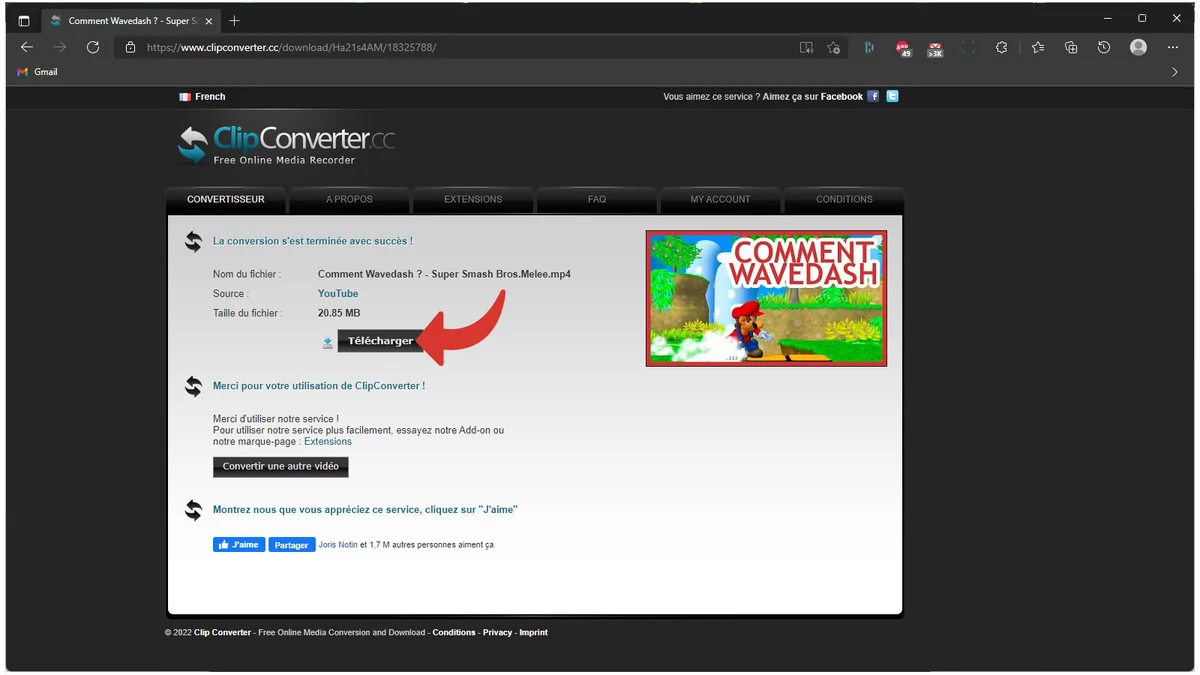
Task: Click the Twitter icon in header
Action: coord(893,96)
